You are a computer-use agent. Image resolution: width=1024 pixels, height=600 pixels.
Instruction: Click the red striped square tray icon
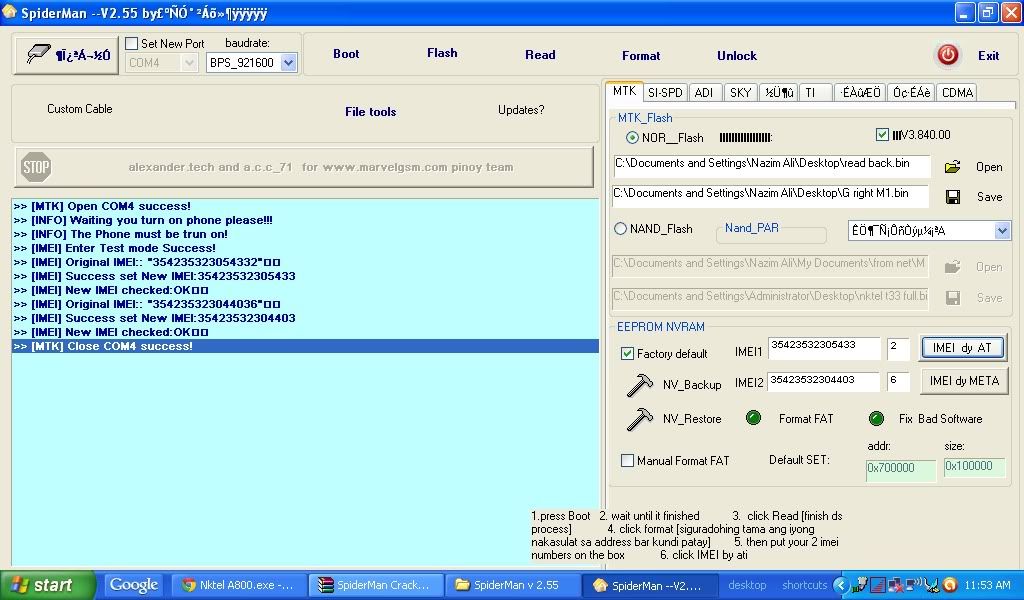click(x=877, y=585)
